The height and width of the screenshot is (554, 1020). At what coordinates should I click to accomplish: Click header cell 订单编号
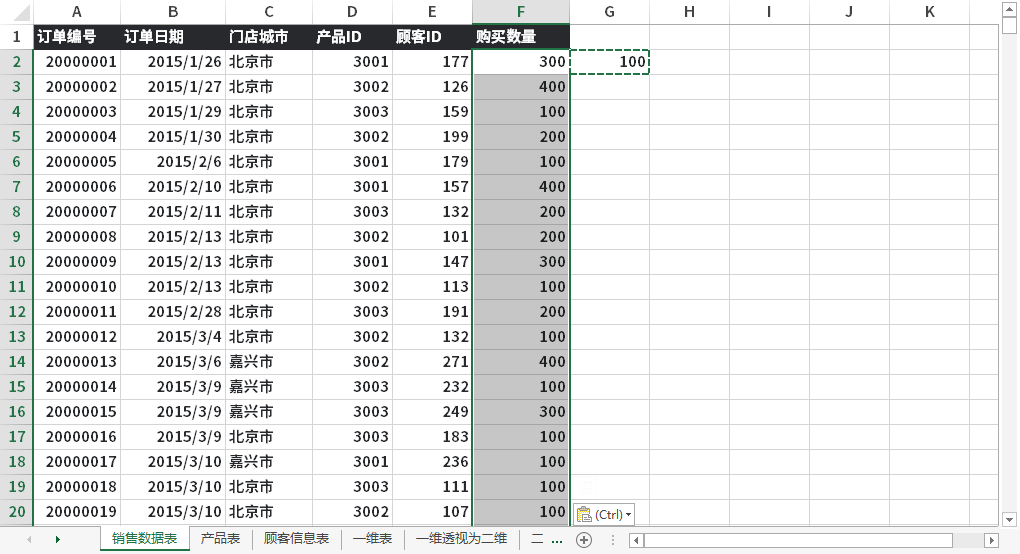[77, 37]
